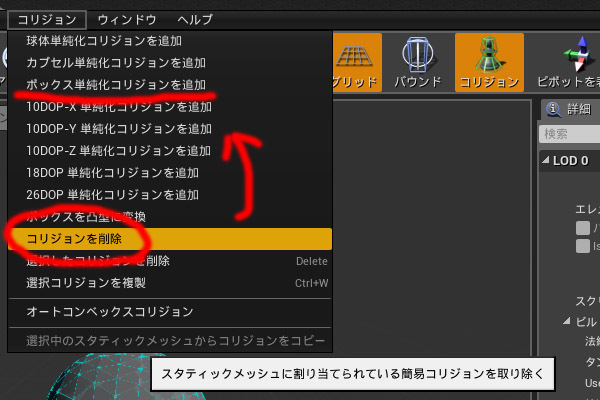Viewport: 600px width, 400px height.
Task: Toggle the first checkbox under LOD 0
Action: [583, 228]
